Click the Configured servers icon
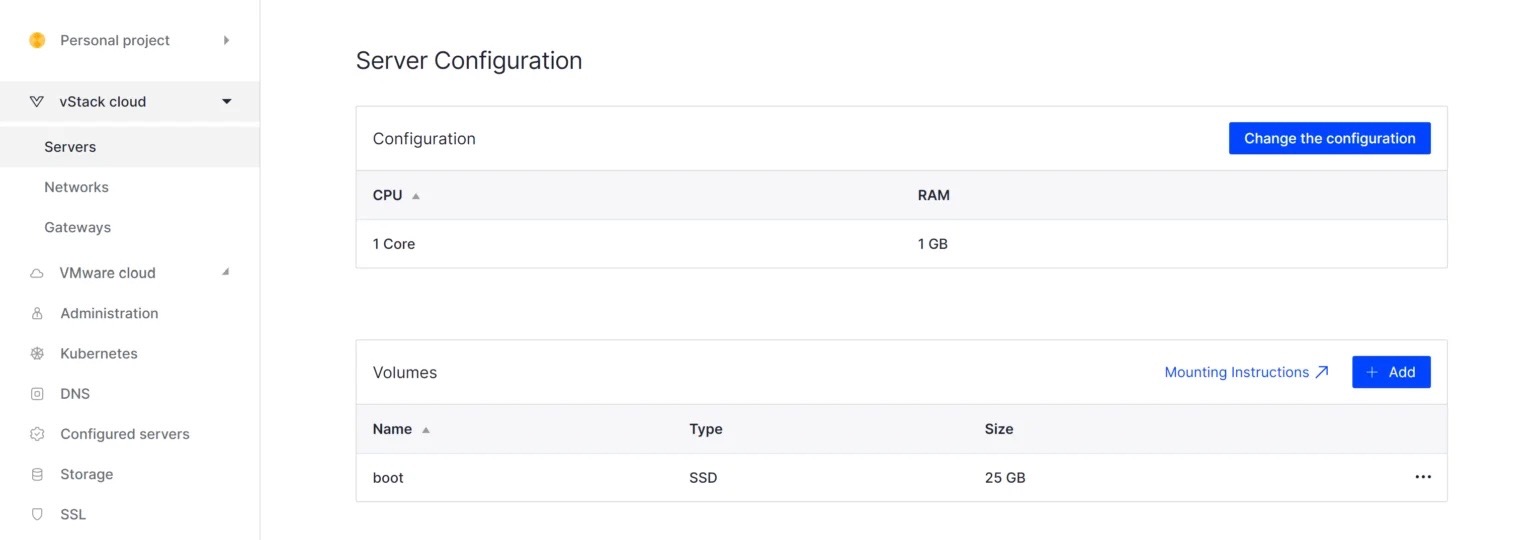The height and width of the screenshot is (540, 1525). 37,434
